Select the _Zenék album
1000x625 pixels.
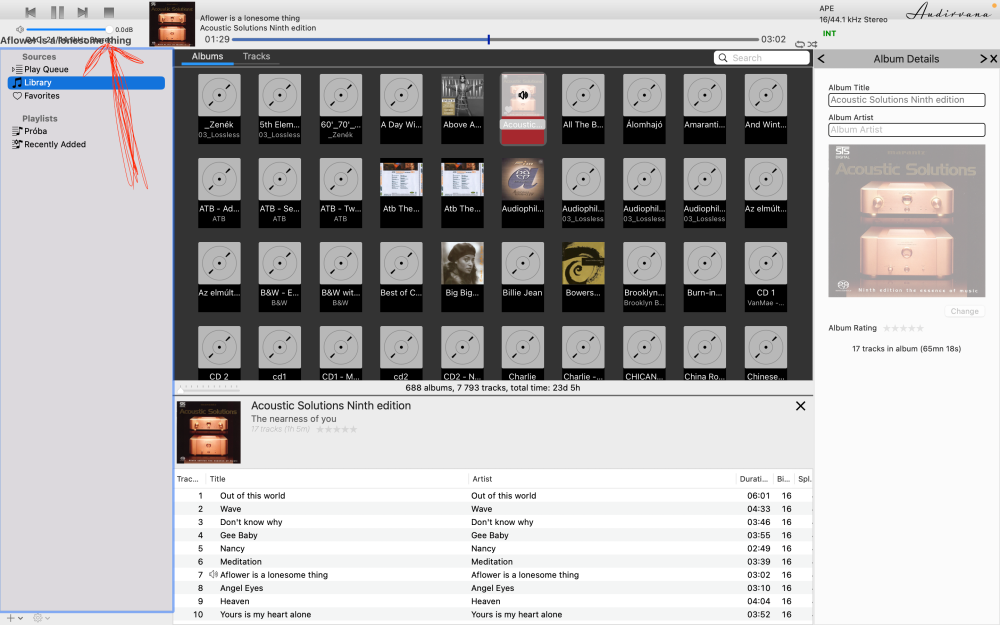click(219, 108)
